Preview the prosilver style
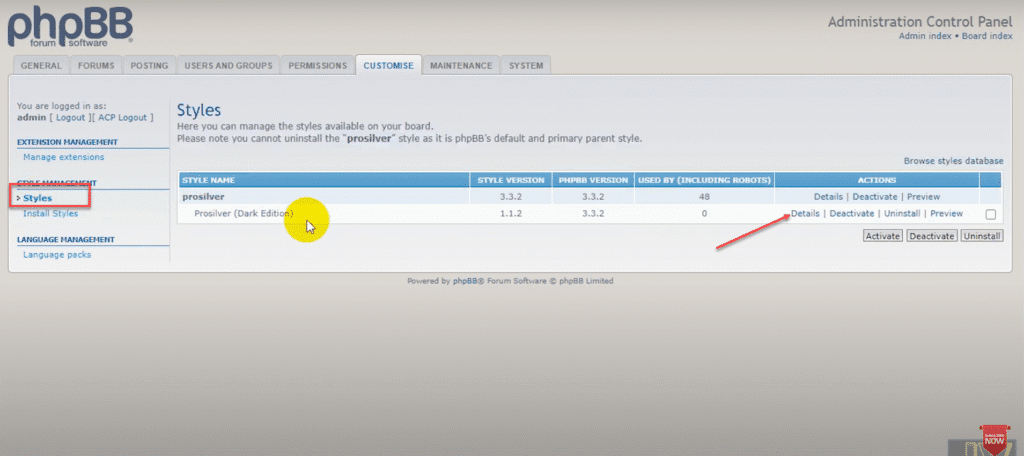Screen dimensions: 1024x456 click(923, 197)
